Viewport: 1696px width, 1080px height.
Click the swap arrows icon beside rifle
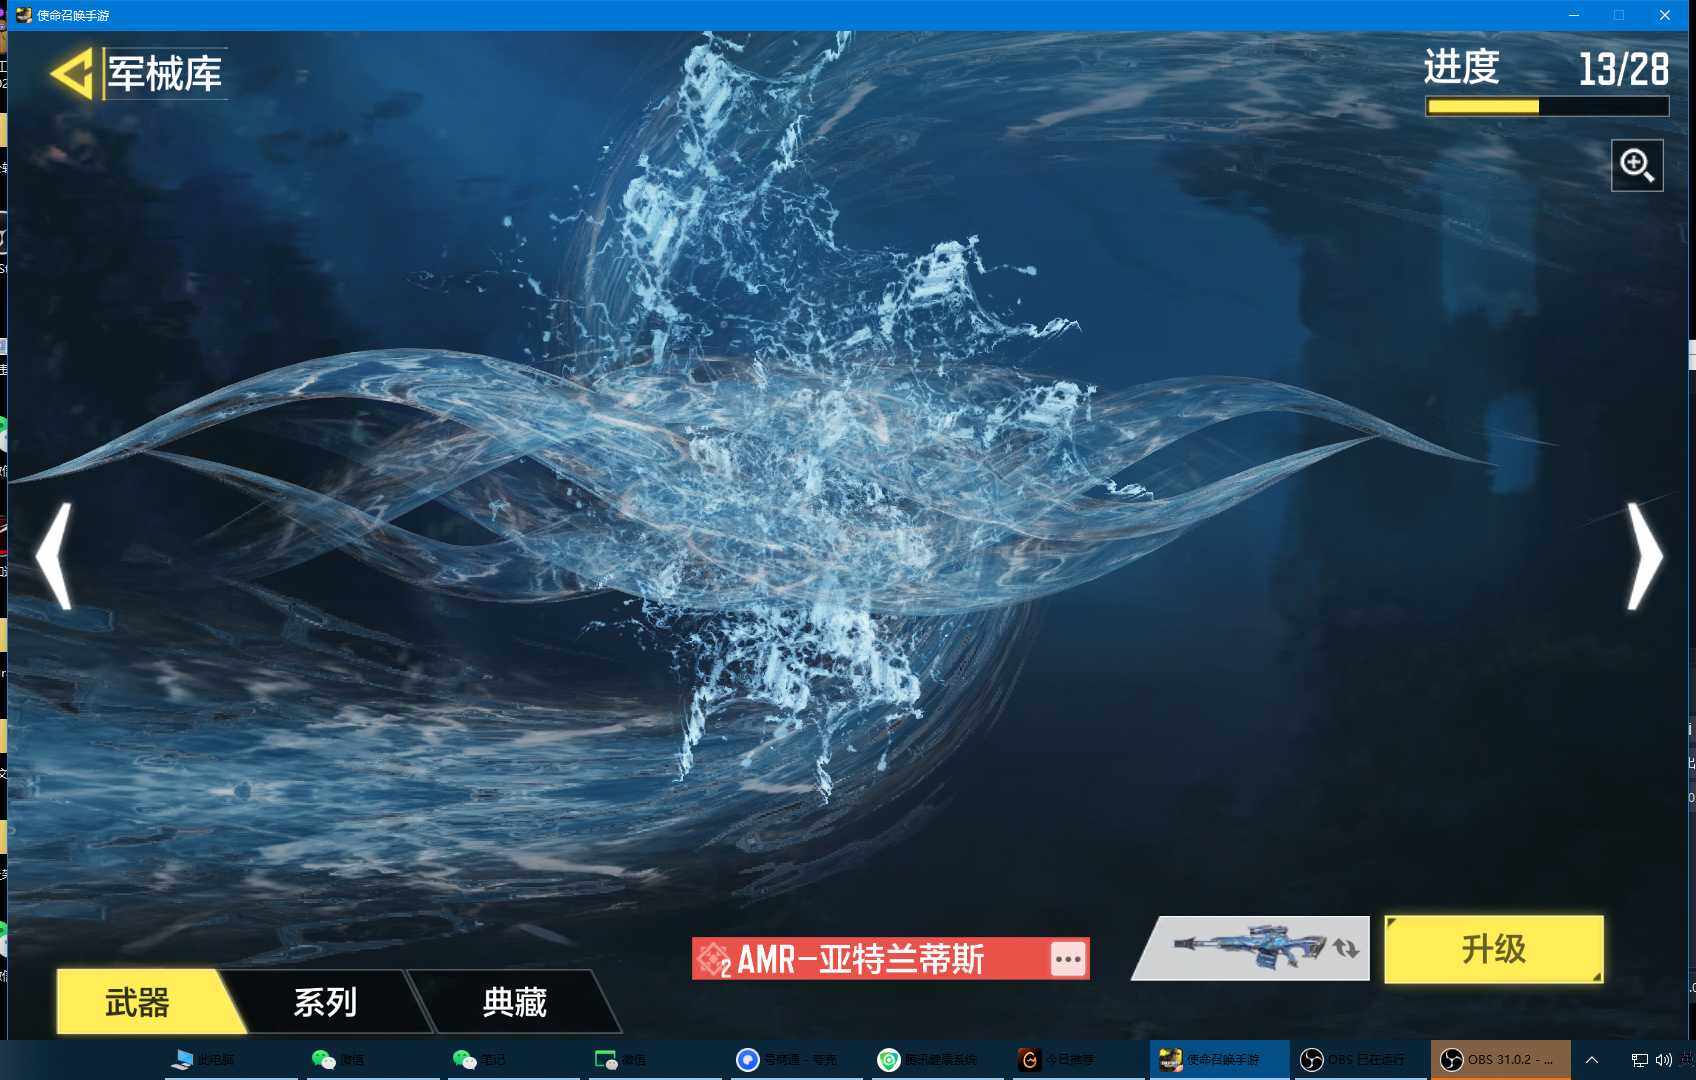(x=1347, y=948)
